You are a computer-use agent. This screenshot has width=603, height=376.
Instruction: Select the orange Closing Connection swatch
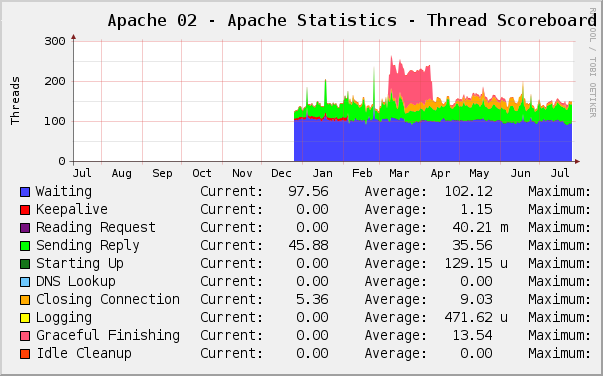pyautogui.click(x=25, y=300)
